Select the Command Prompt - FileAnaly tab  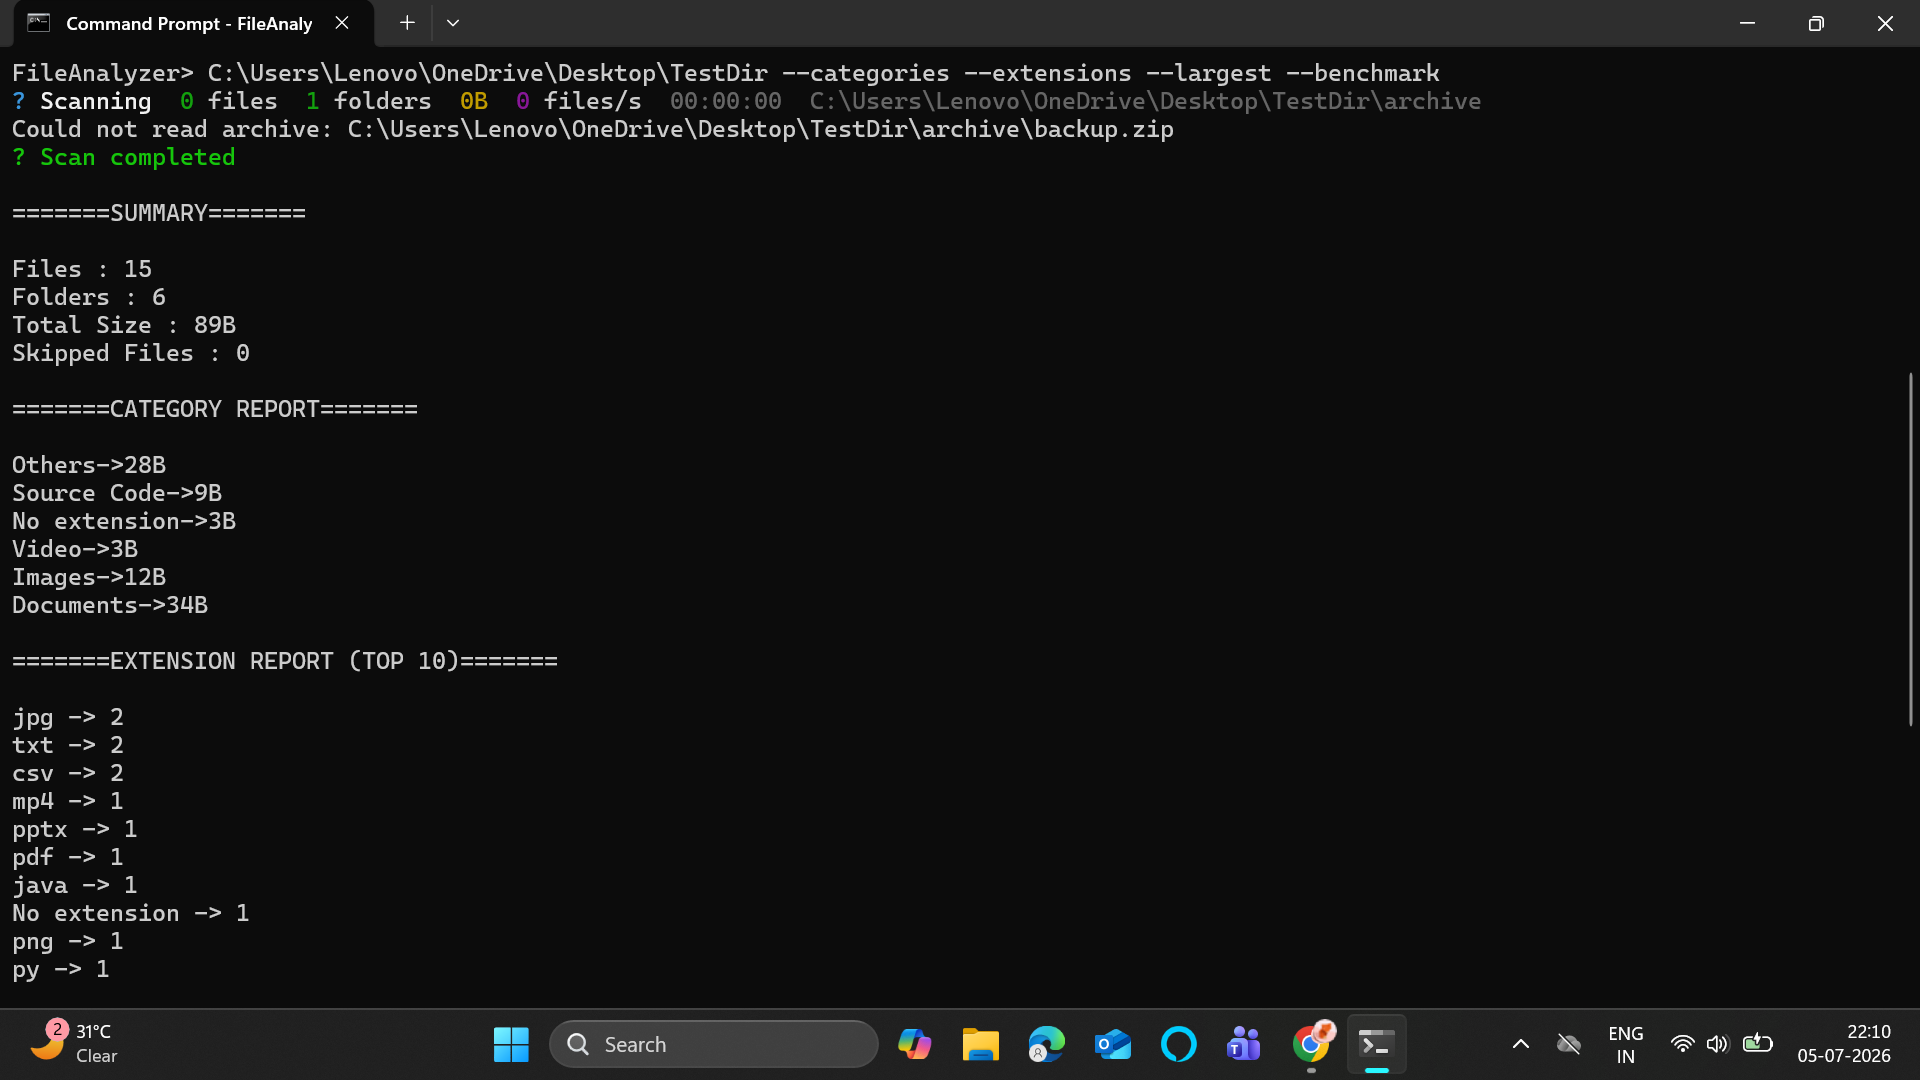pyautogui.click(x=194, y=24)
